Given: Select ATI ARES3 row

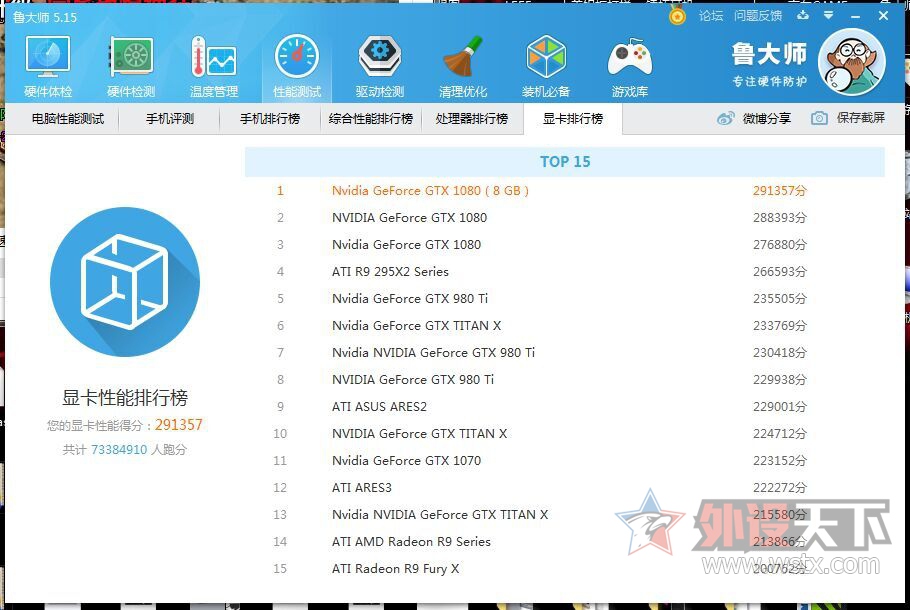Looking at the screenshot, I should (565, 488).
